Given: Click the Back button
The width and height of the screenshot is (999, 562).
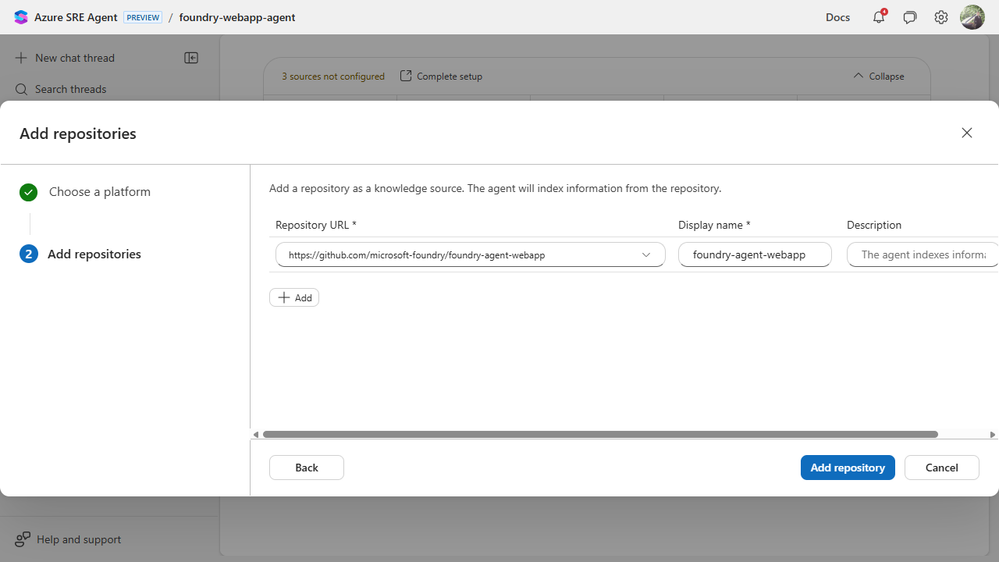Looking at the screenshot, I should point(306,468).
